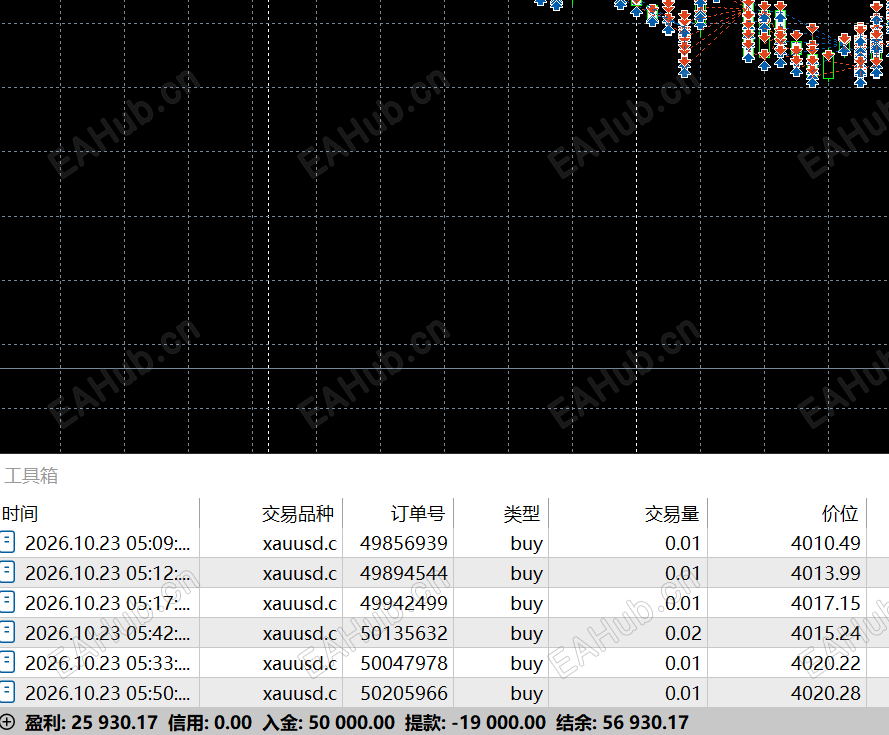Click the price 4013.99
The width and height of the screenshot is (889, 735).
(x=826, y=573)
